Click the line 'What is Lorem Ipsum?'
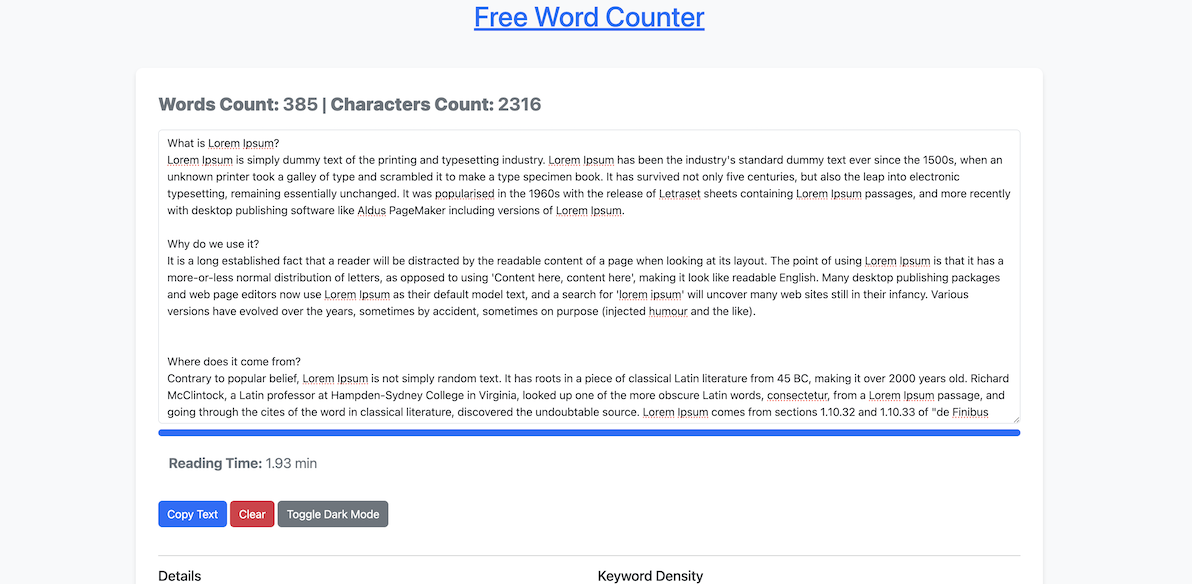This screenshot has width=1192, height=584. click(221, 142)
